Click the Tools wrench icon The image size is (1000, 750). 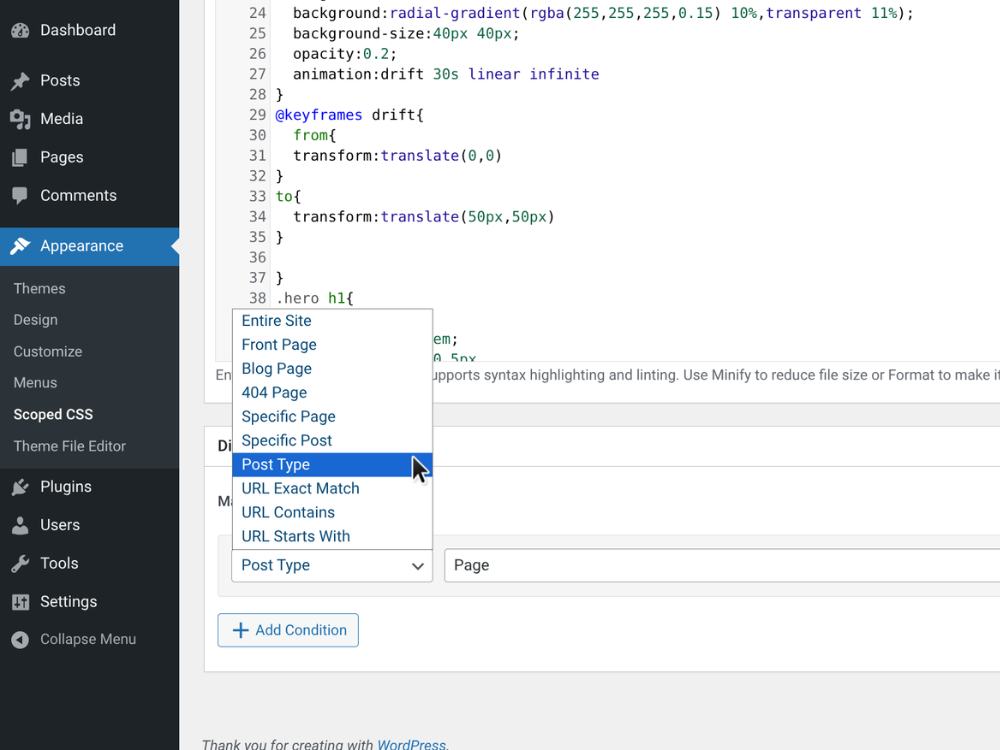pyautogui.click(x=20, y=564)
